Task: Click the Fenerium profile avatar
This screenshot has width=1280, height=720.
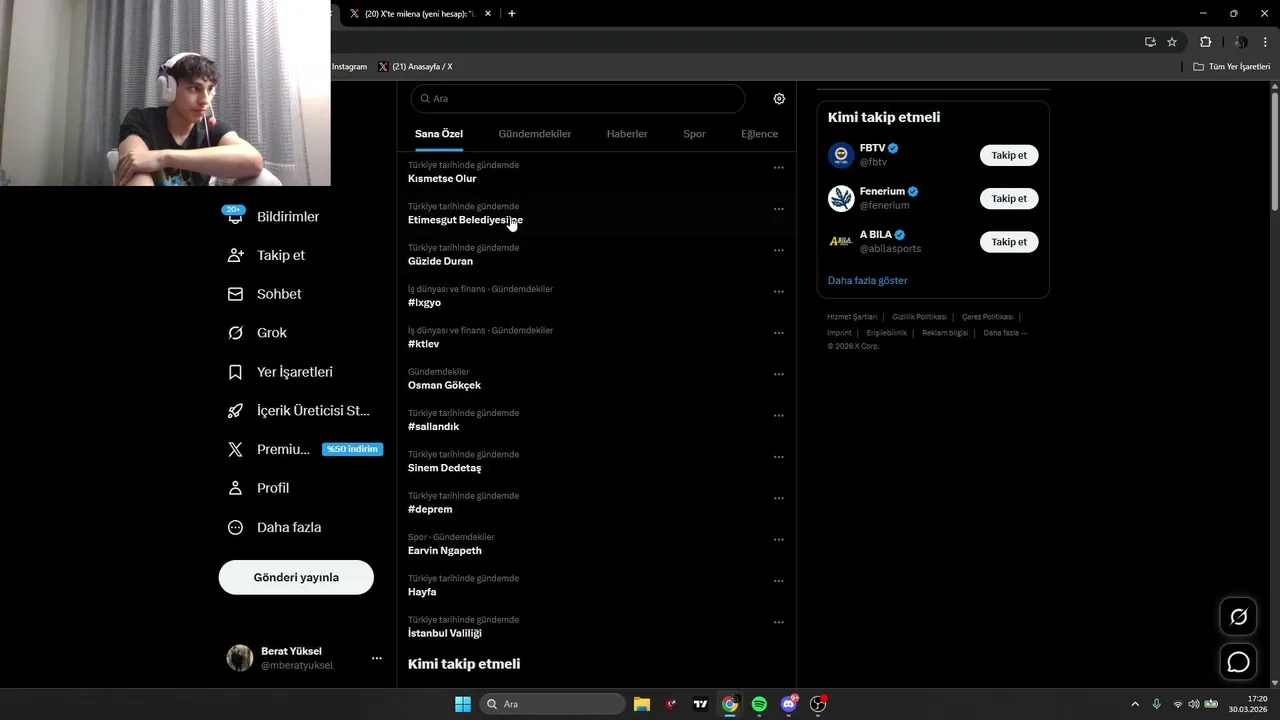Action: (x=841, y=198)
